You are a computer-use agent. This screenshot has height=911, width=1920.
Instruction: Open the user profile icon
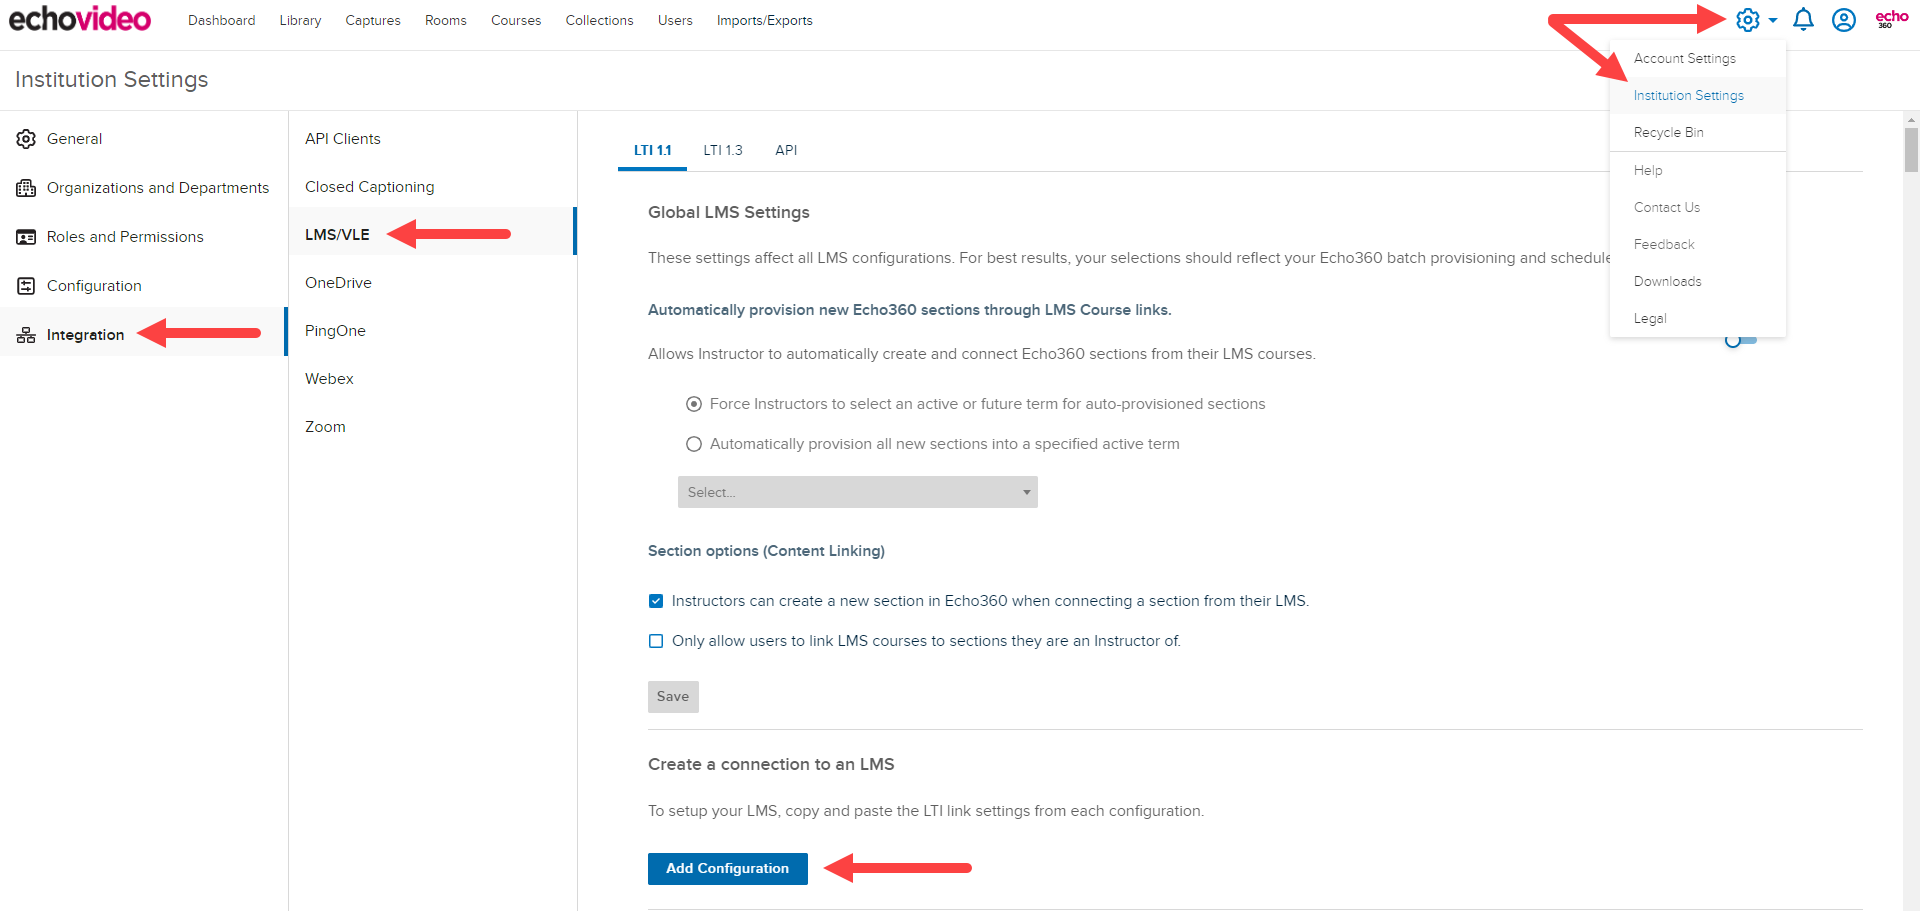(1844, 20)
